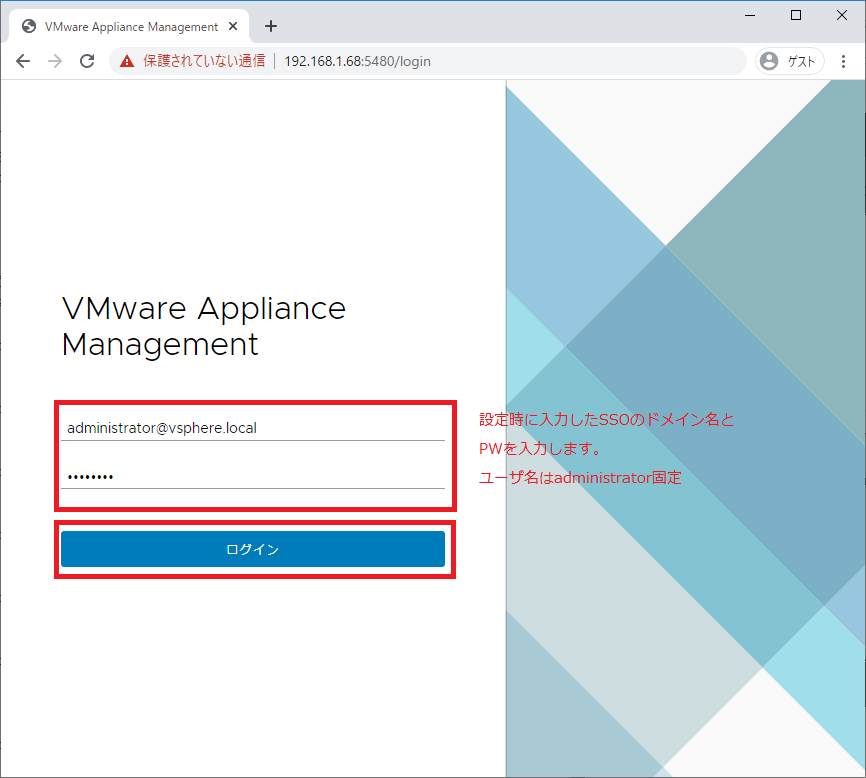Go back using the browser back arrow
This screenshot has width=866, height=778.
[23, 61]
